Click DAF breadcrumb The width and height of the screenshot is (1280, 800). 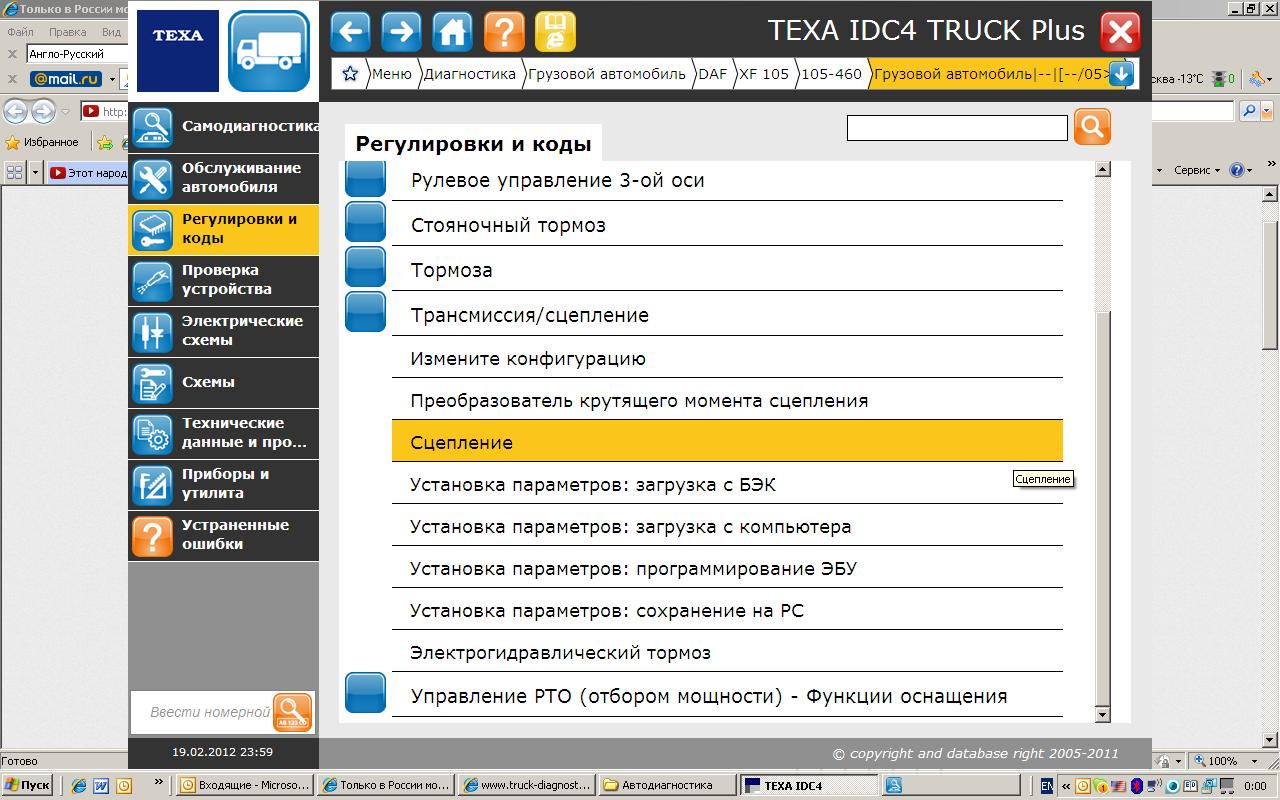712,74
